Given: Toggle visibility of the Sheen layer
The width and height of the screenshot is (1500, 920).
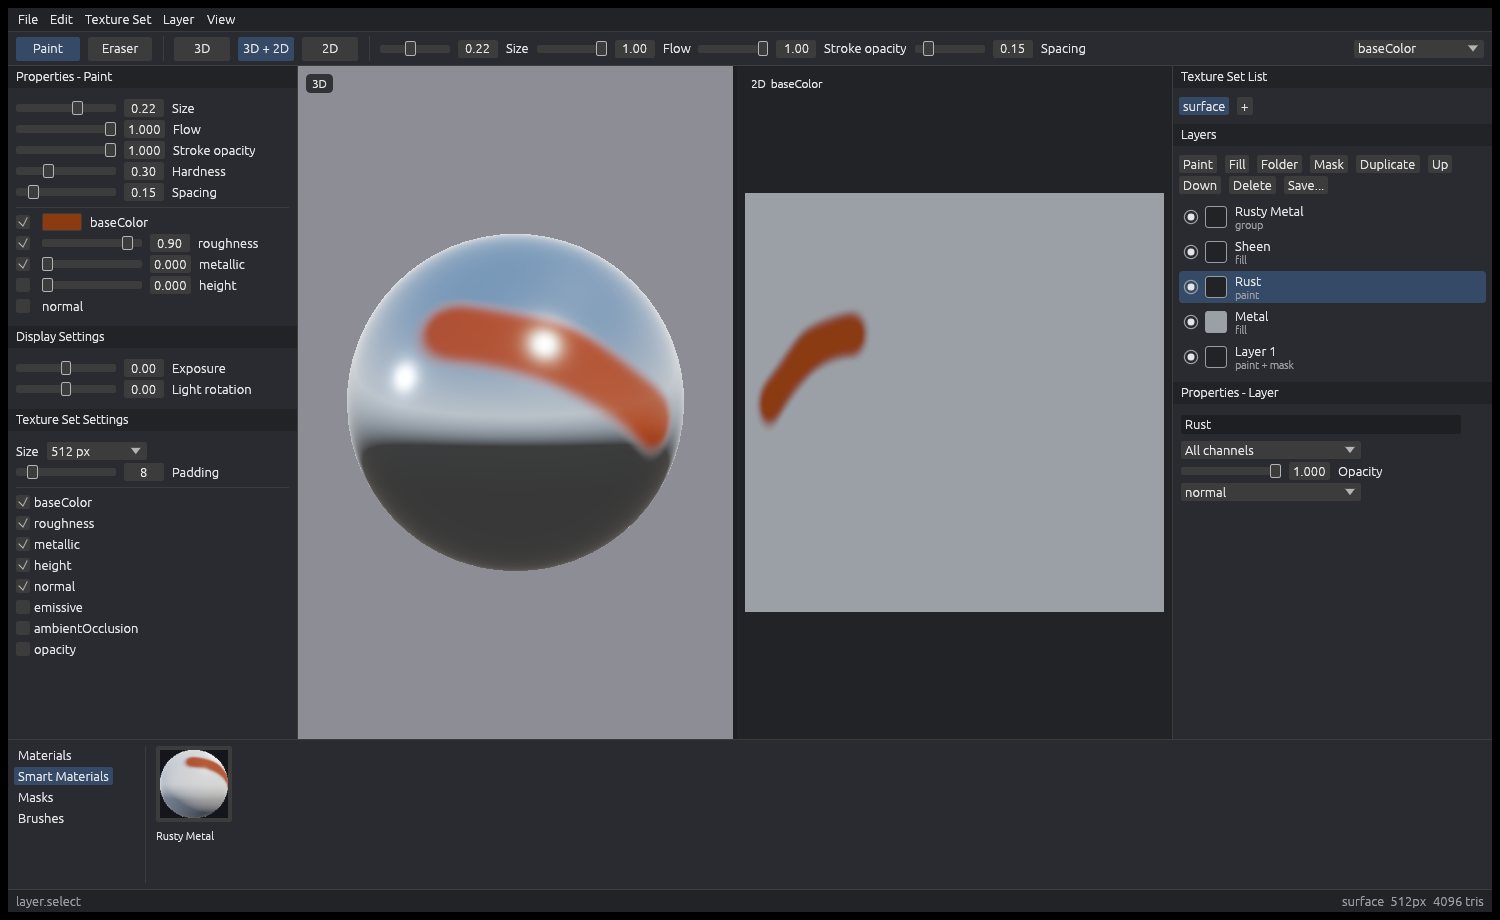Looking at the screenshot, I should (x=1190, y=252).
